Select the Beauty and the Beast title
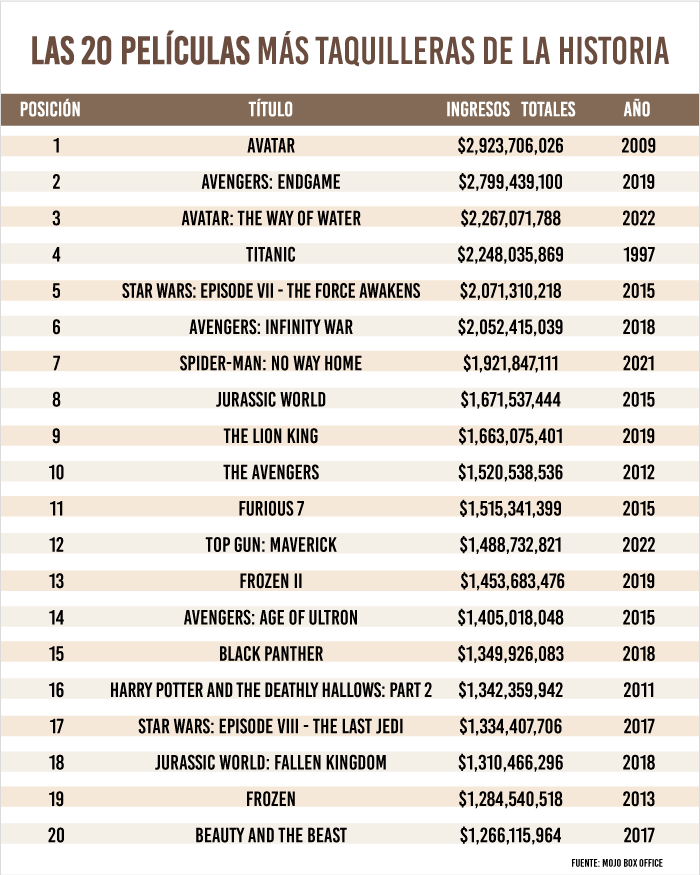Screen dimensions: 700x875 pyautogui.click(x=271, y=835)
